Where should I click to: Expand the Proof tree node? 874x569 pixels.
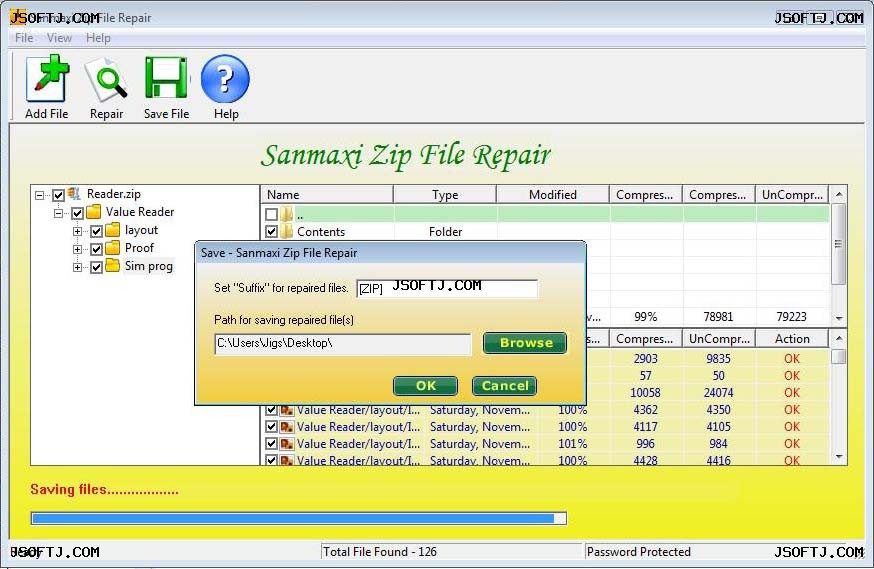tap(77, 249)
